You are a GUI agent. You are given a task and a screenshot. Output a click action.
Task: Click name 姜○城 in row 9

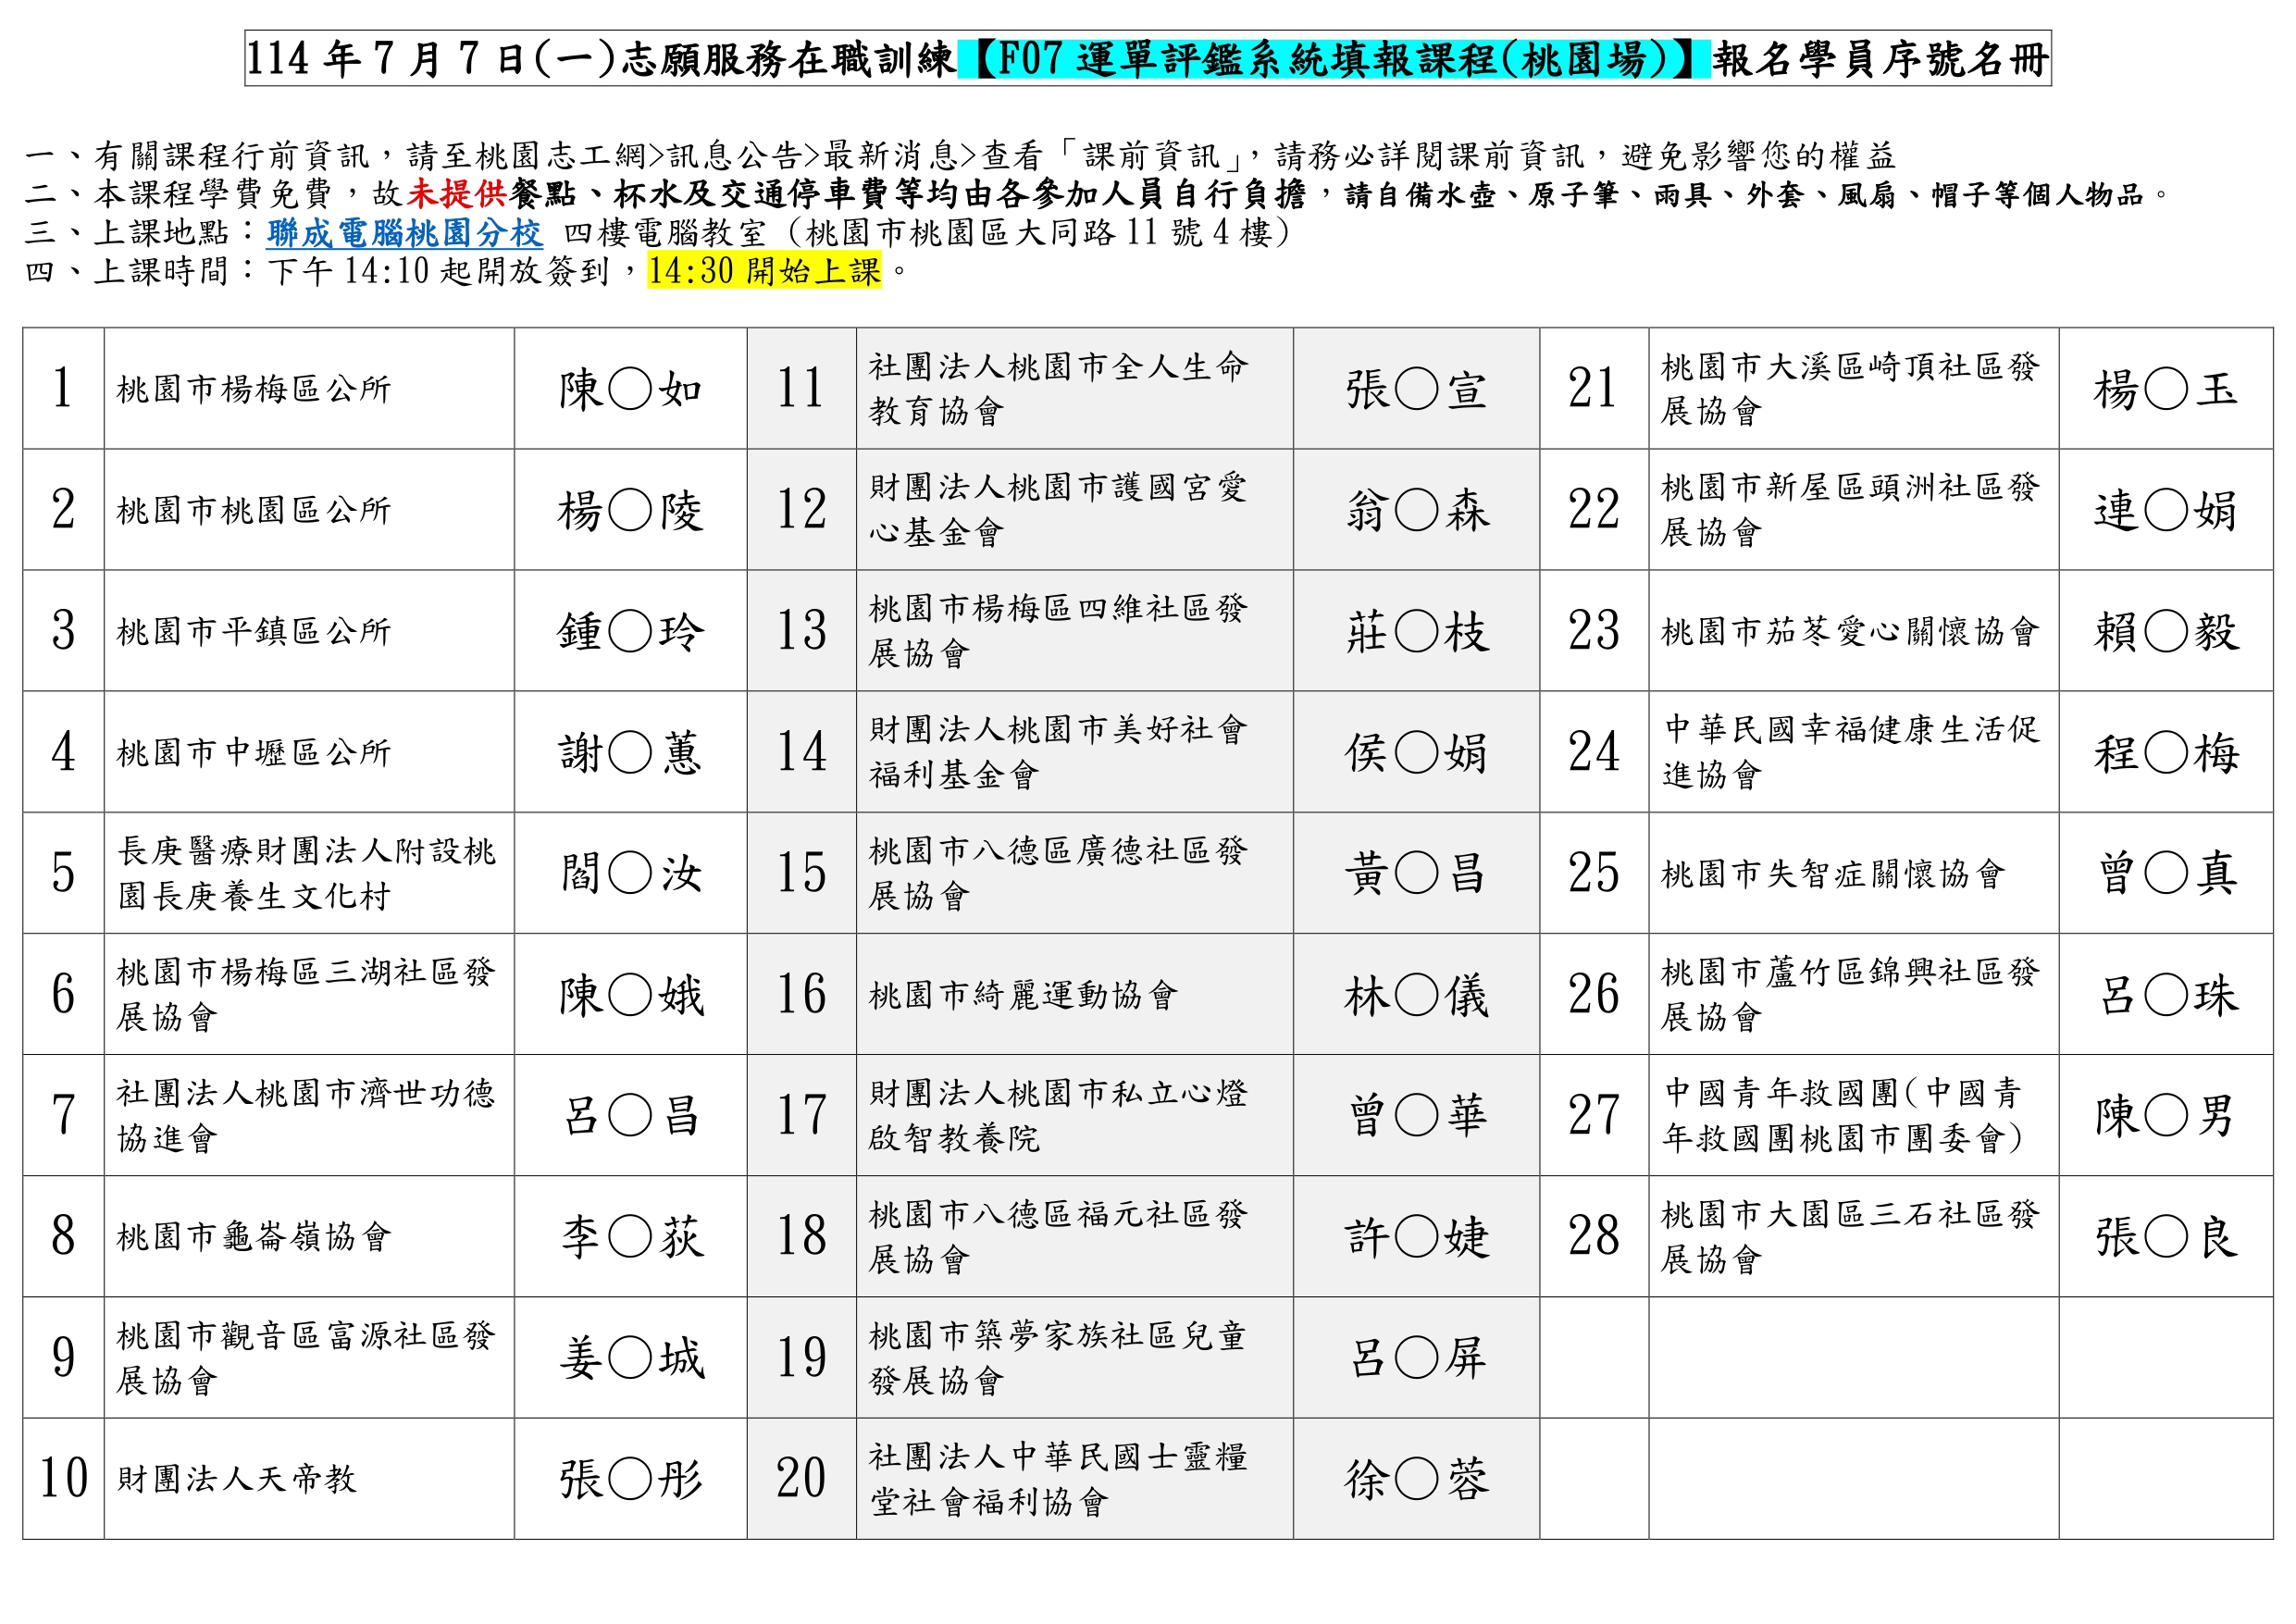[x=631, y=1358]
